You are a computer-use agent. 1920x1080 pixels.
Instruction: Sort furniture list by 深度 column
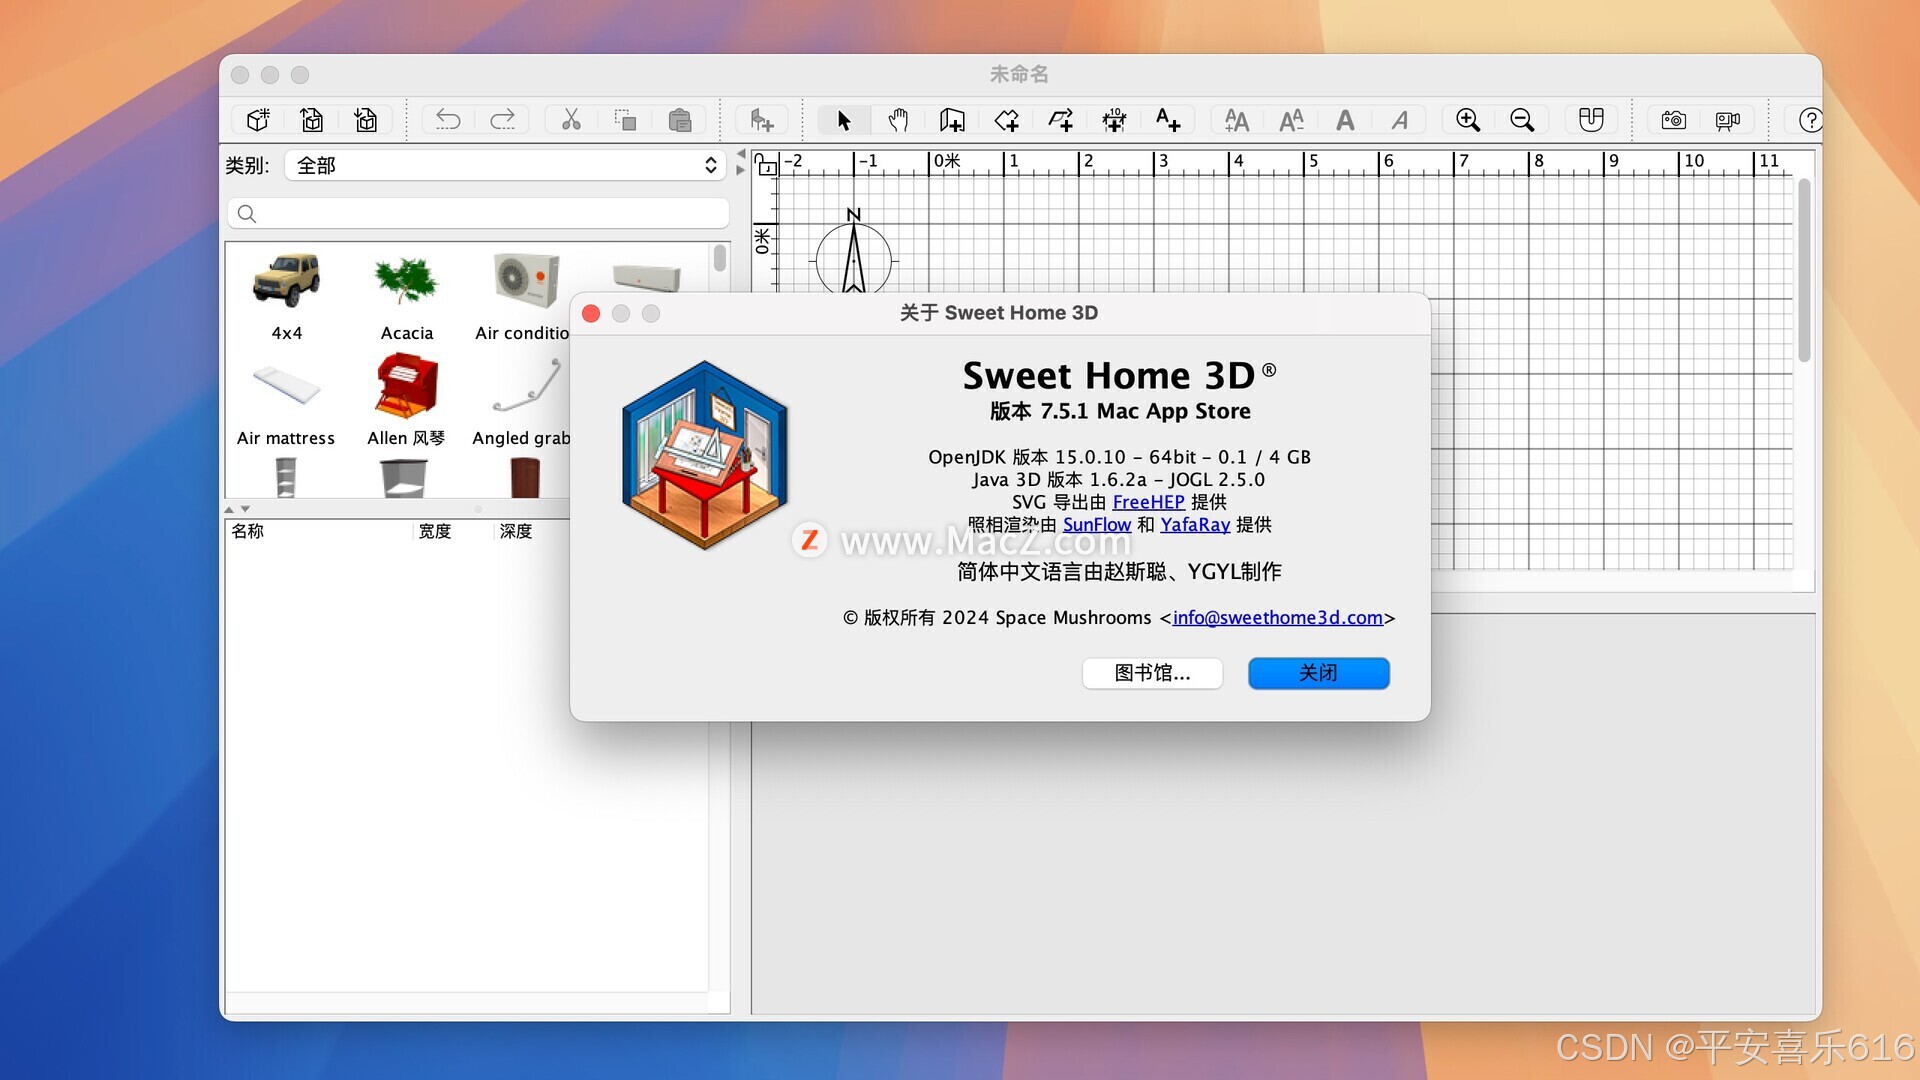[x=532, y=531]
